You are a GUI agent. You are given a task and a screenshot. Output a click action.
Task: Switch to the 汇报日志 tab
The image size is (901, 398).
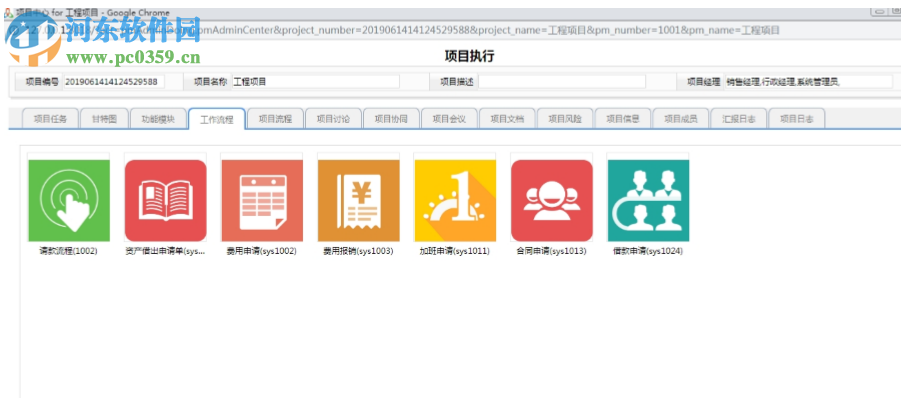point(739,119)
